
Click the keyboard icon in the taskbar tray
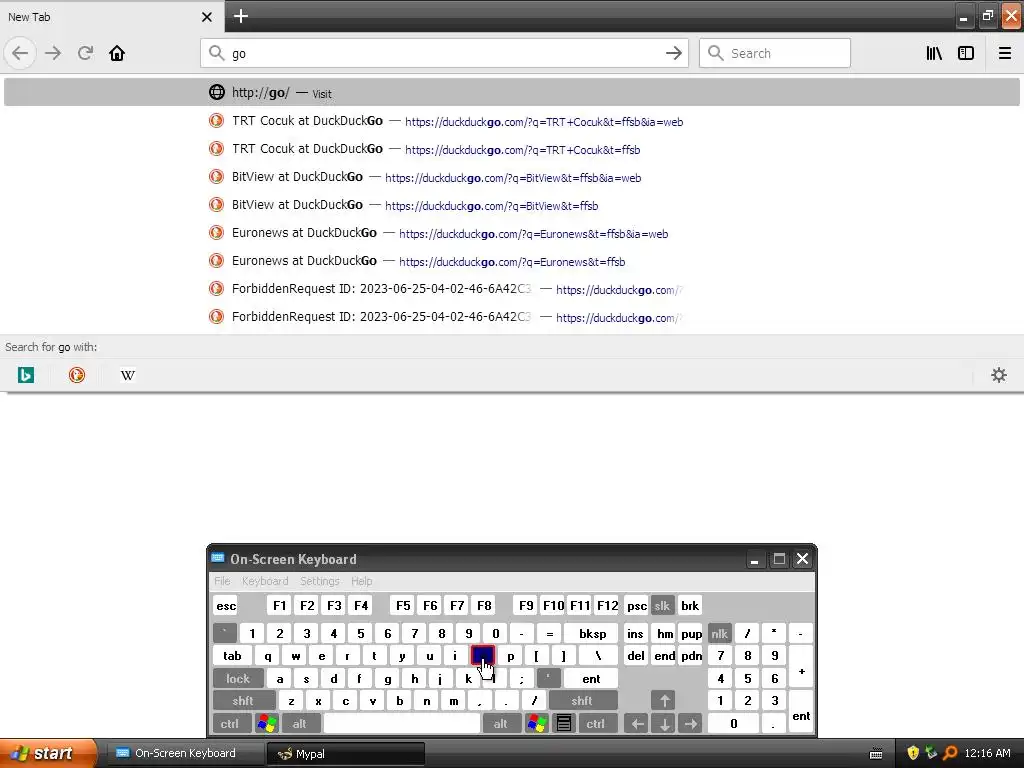876,754
